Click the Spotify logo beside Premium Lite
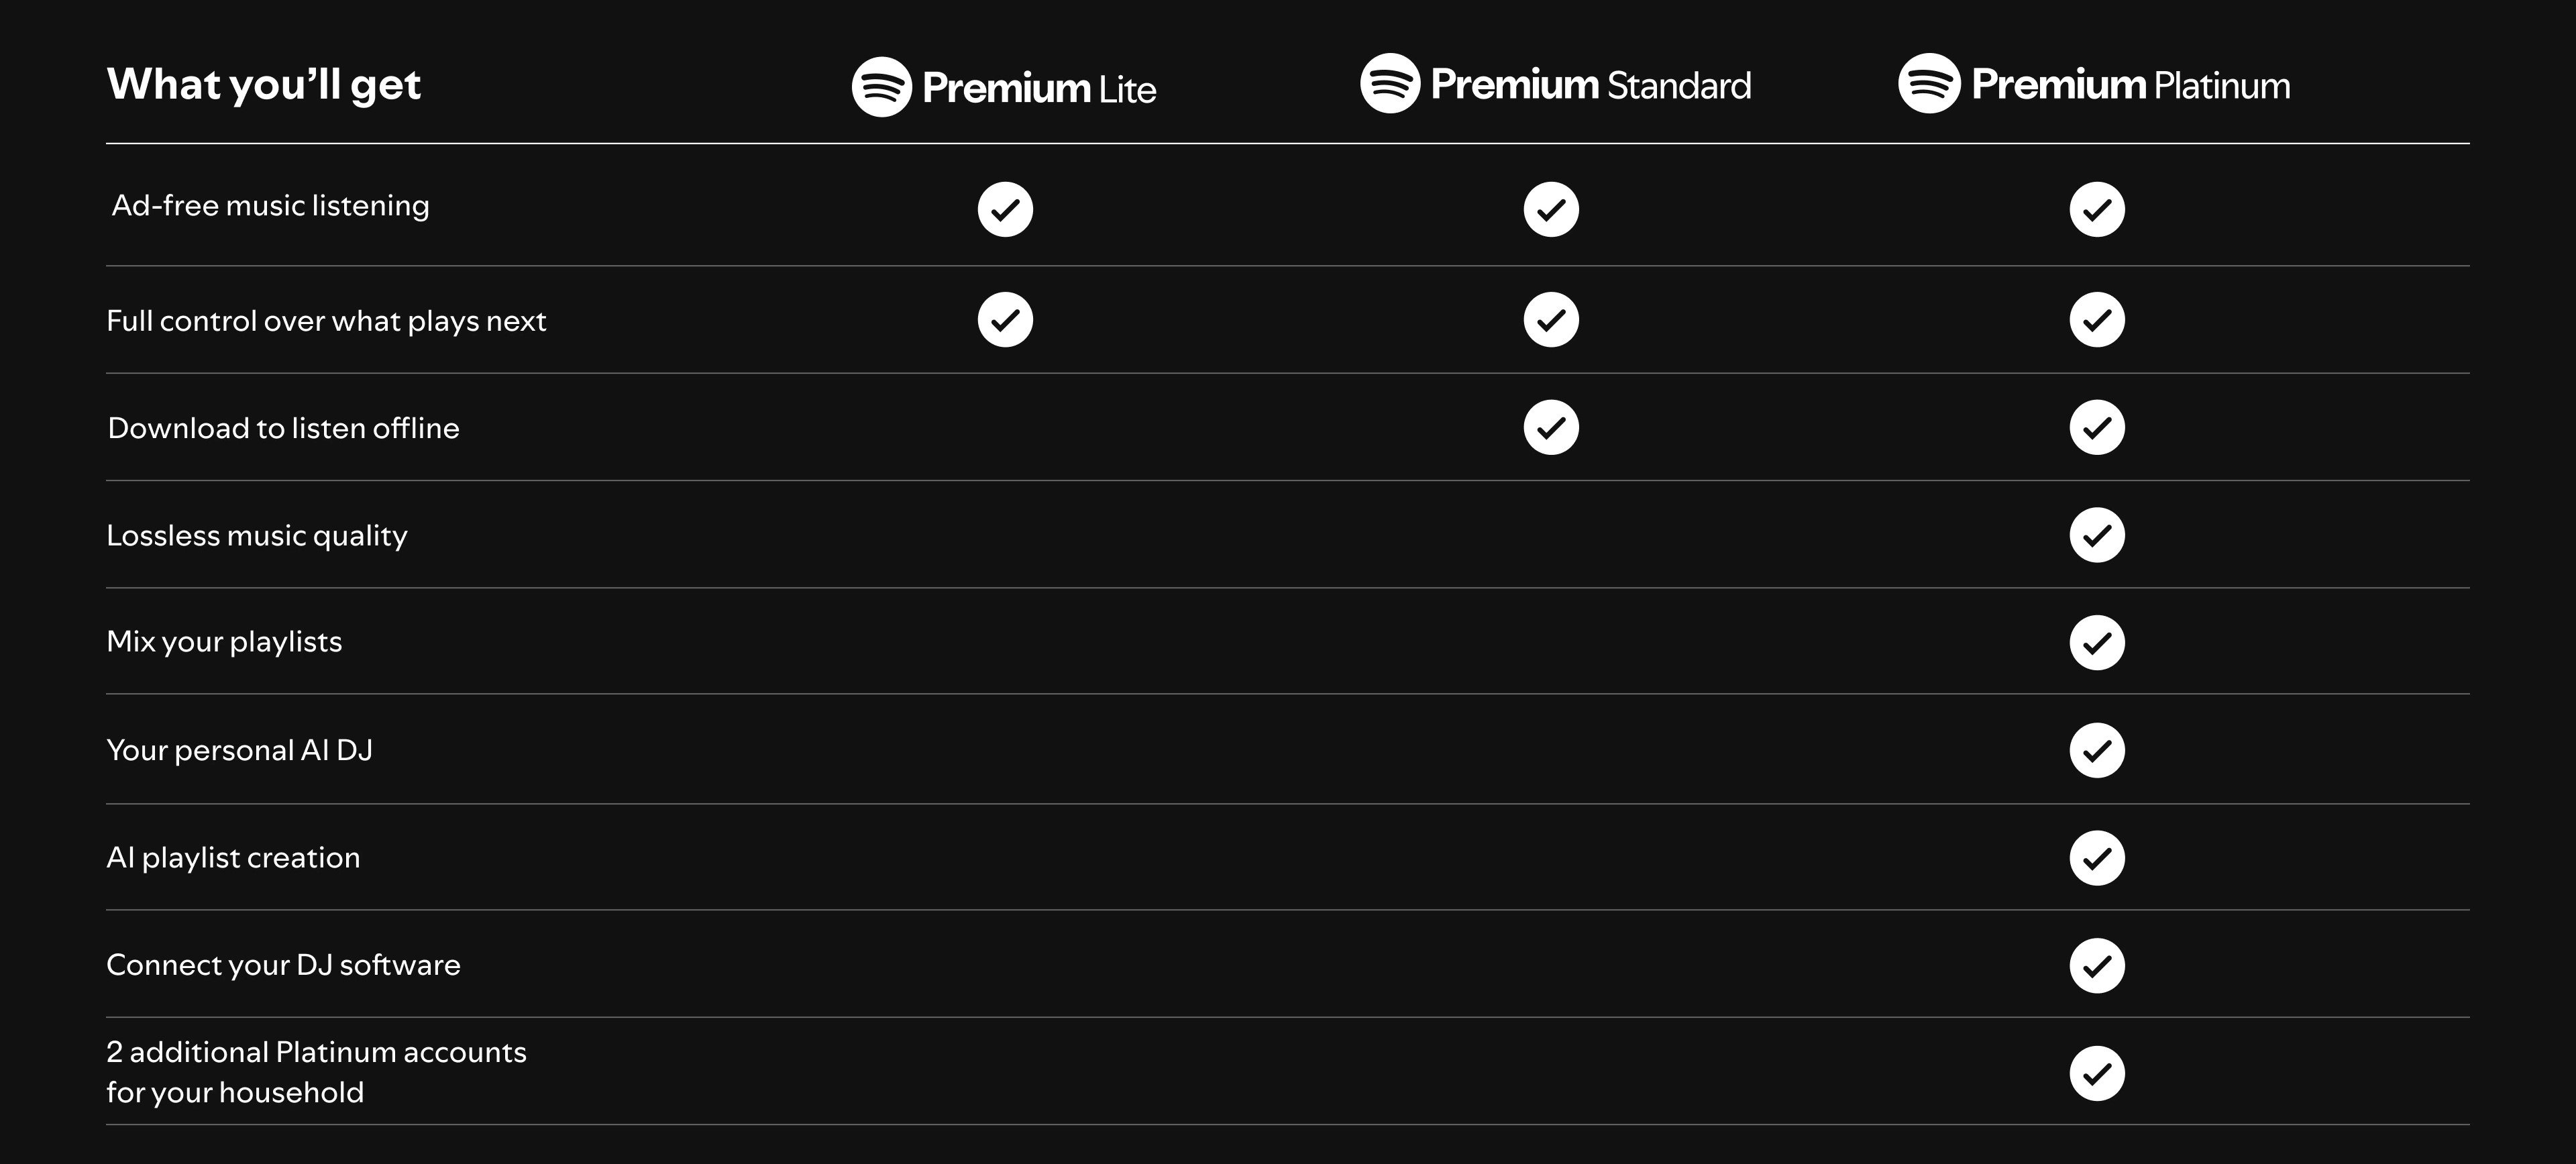Screen dimensions: 2576x1164 (x=881, y=87)
